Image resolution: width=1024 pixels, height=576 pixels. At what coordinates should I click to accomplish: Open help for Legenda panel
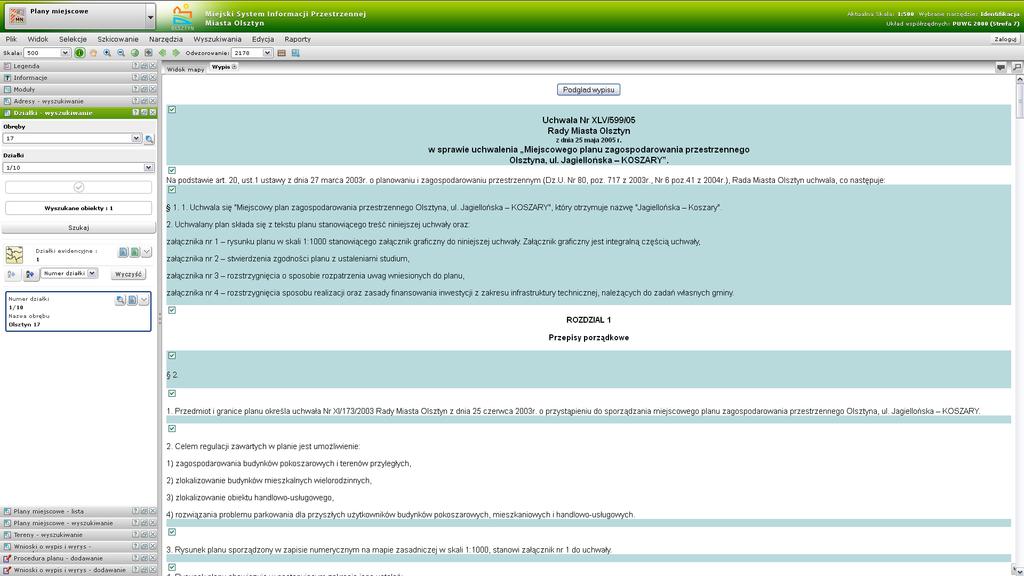pyautogui.click(x=135, y=66)
